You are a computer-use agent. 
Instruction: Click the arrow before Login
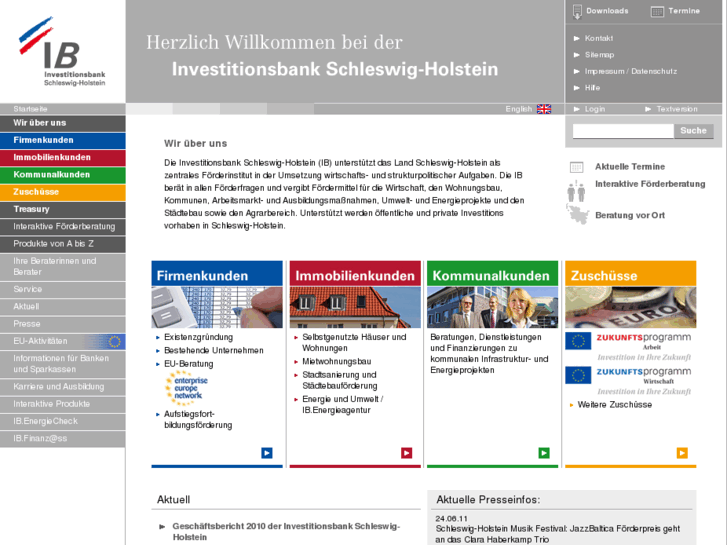577,109
